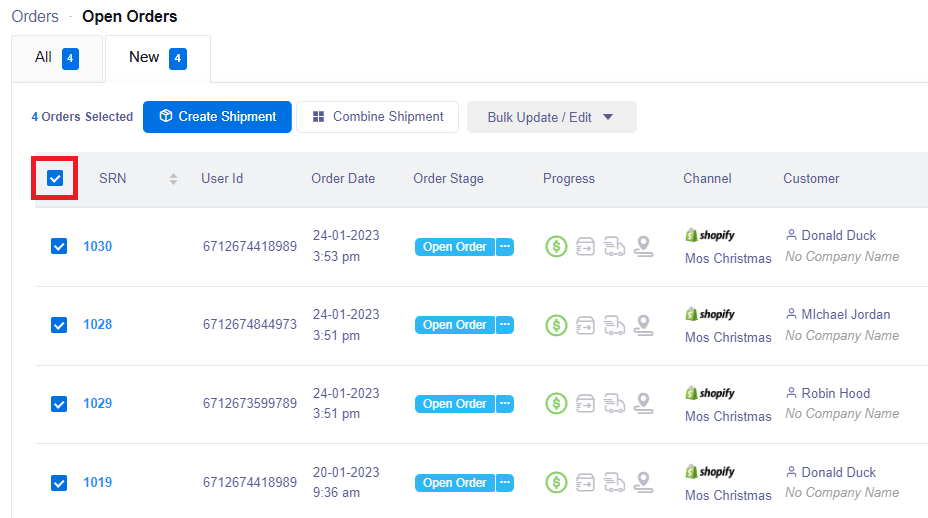The height and width of the screenshot is (518, 928).
Task: Open the stage options menu for order 1028
Action: pyautogui.click(x=505, y=324)
